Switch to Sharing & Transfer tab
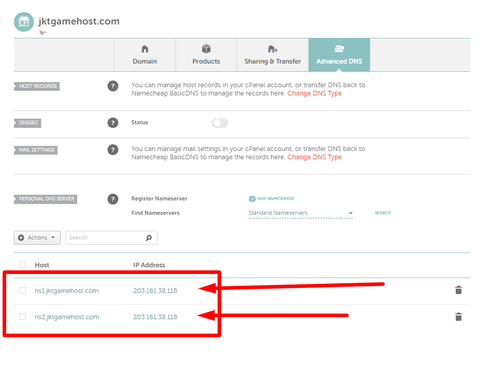Image resolution: width=500 pixels, height=372 pixels. 272,55
